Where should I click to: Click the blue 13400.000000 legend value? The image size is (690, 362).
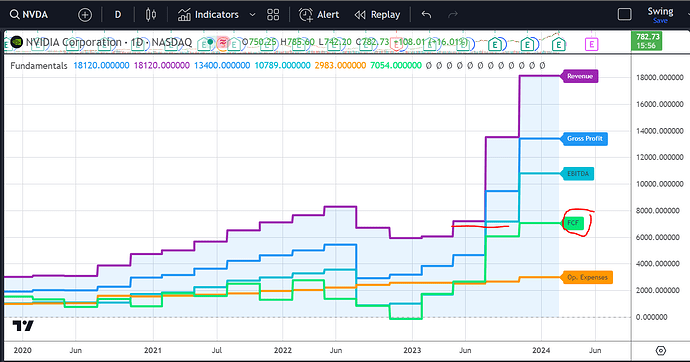[x=222, y=66]
